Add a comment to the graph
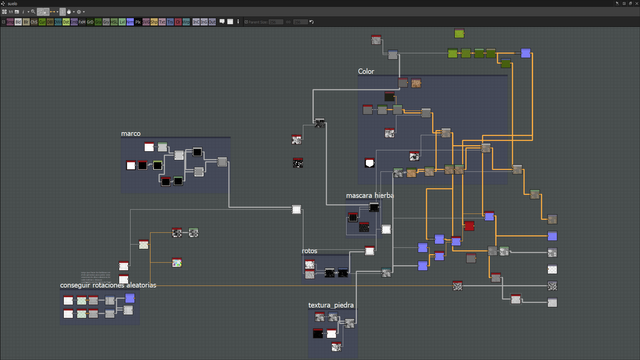Viewport: 640px width, 360px height. 222,22
